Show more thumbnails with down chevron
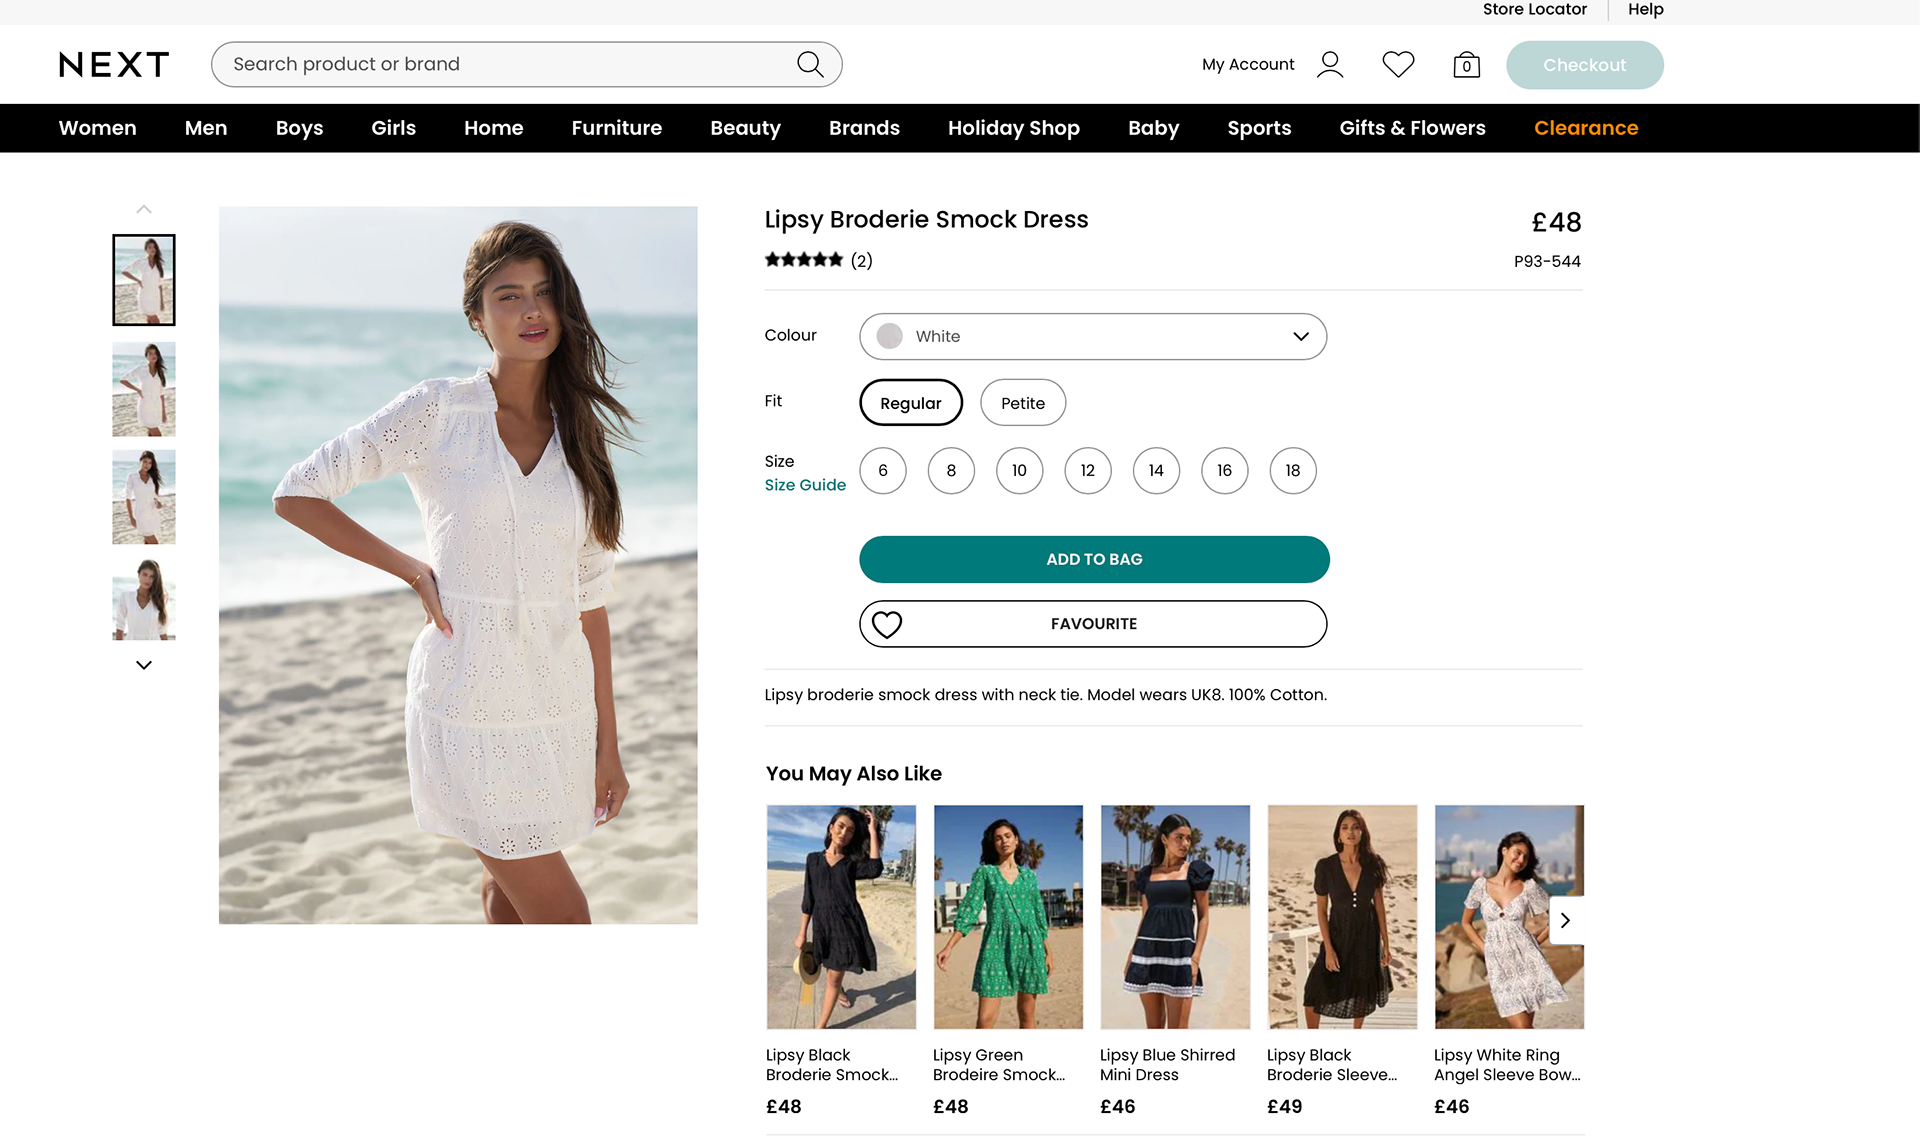1920x1140 pixels. tap(144, 665)
